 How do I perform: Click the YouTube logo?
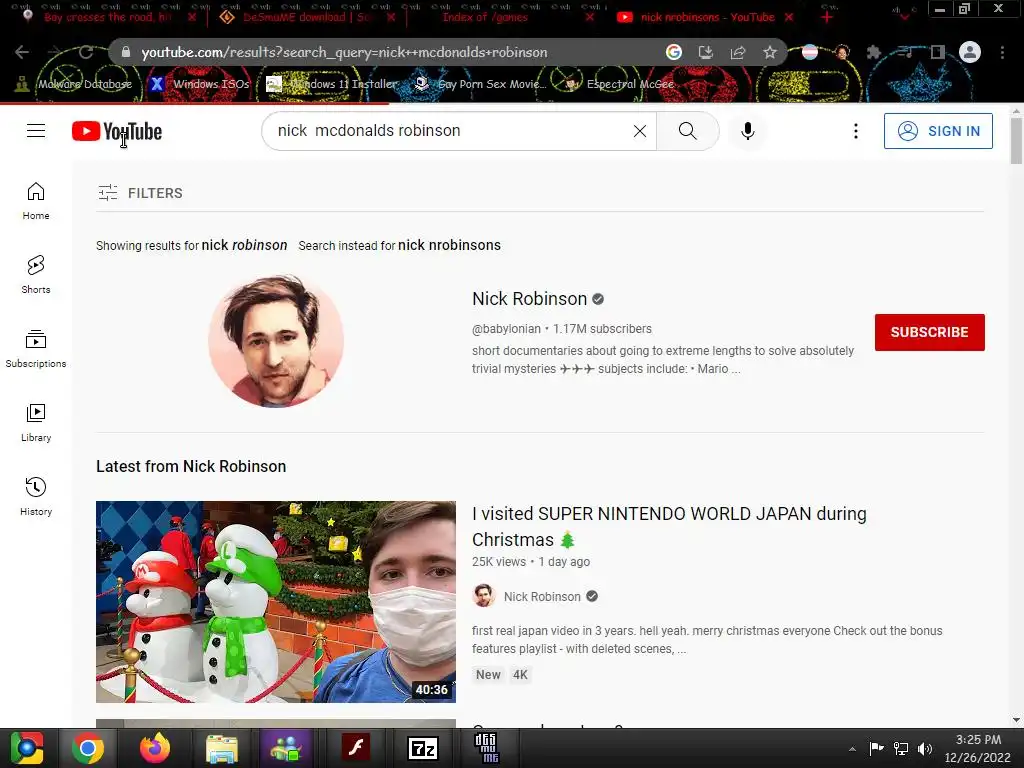point(117,131)
